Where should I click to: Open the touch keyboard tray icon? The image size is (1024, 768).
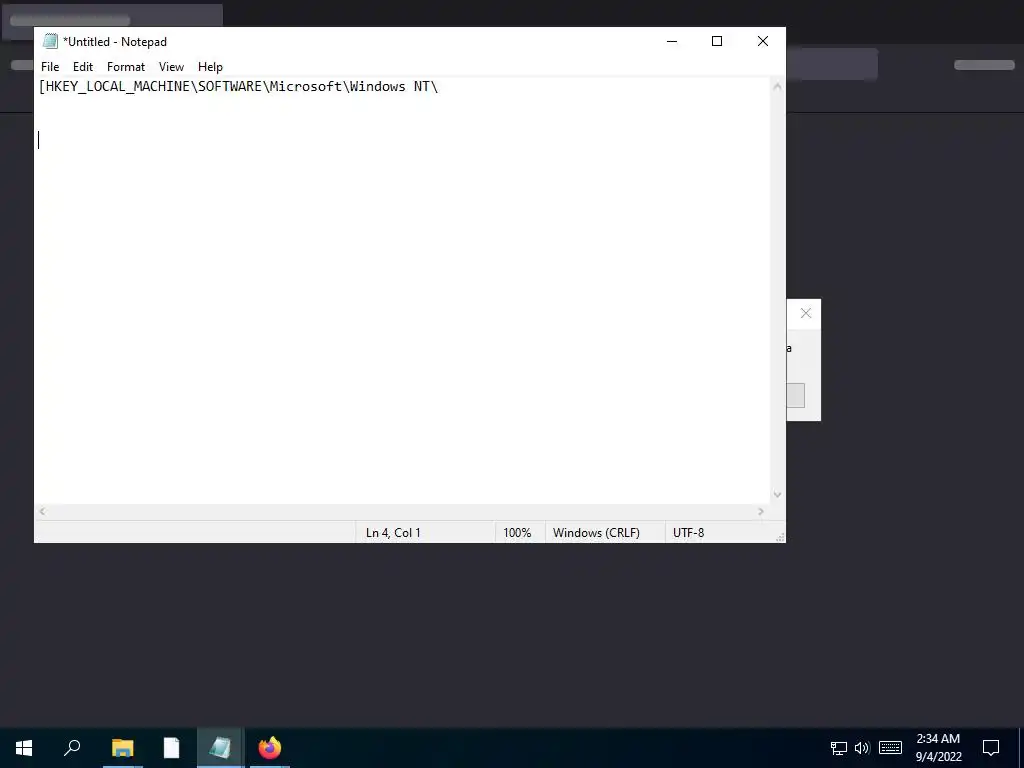point(890,748)
